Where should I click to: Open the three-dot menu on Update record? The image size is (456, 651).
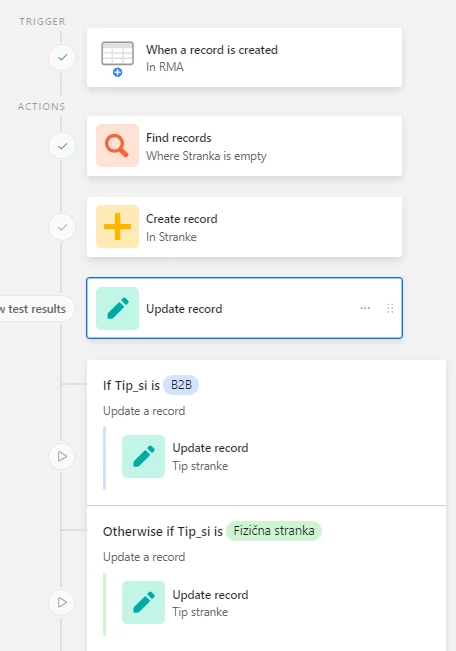pyautogui.click(x=365, y=308)
